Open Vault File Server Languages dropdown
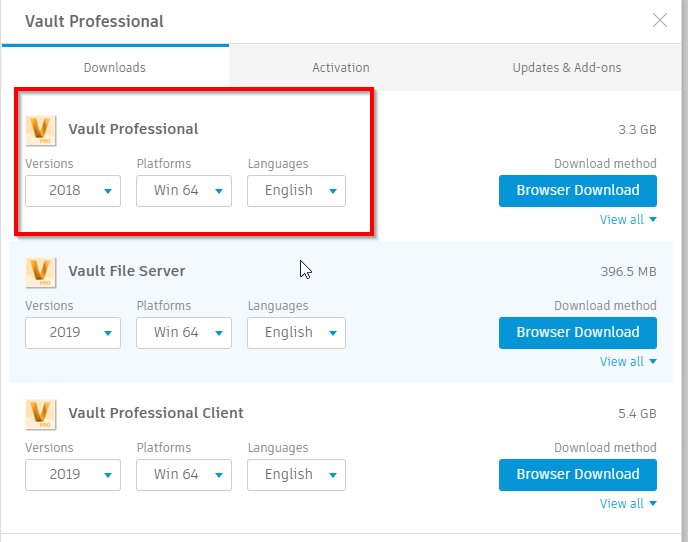This screenshot has width=688, height=542. tap(296, 333)
